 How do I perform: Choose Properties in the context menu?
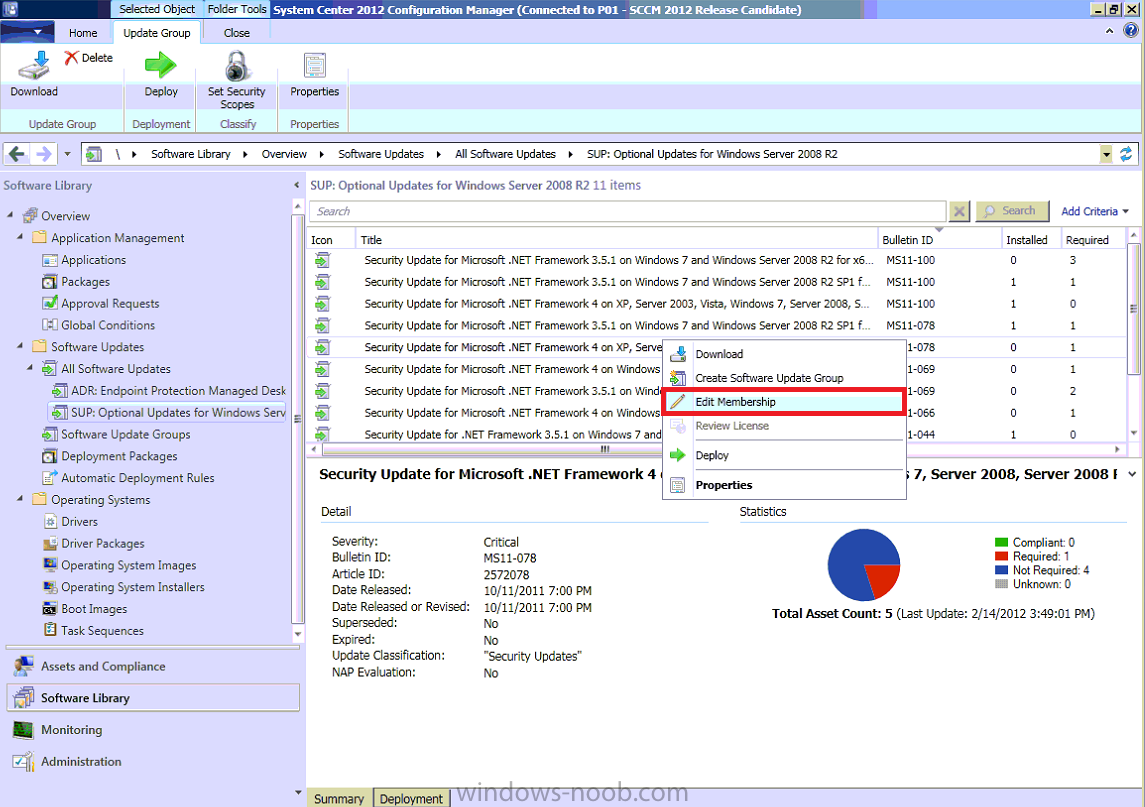[784, 485]
